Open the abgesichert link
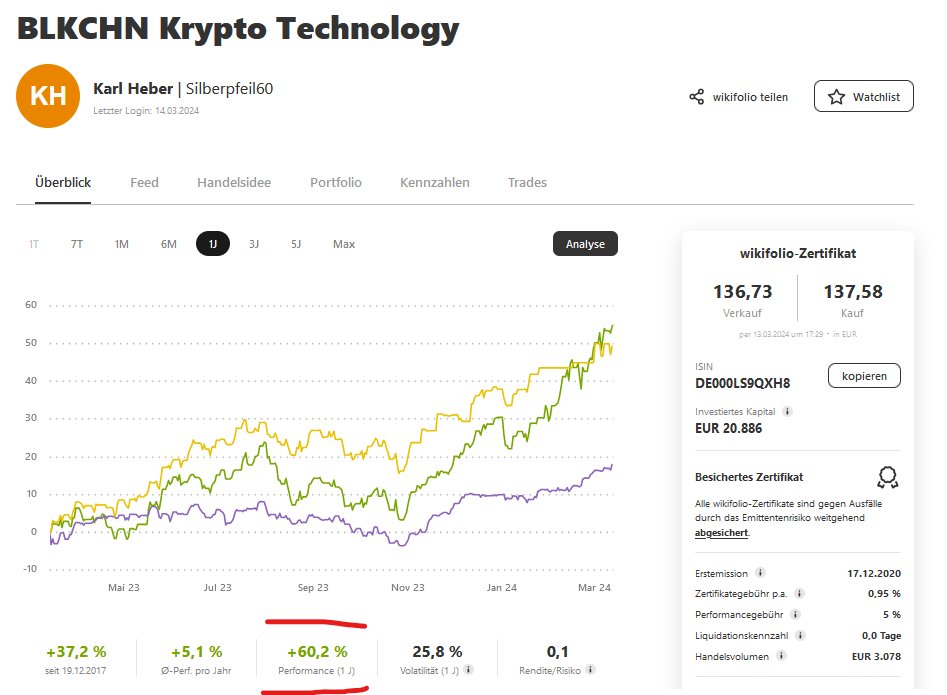 (721, 533)
